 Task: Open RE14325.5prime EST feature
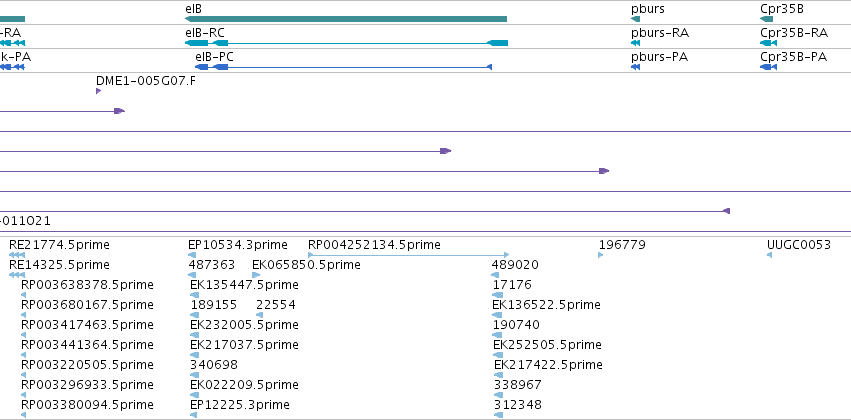click(x=17, y=275)
